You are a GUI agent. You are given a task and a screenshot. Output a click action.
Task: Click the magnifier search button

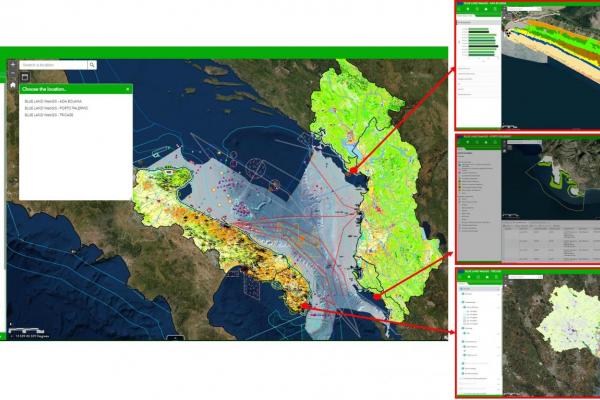tap(92, 65)
